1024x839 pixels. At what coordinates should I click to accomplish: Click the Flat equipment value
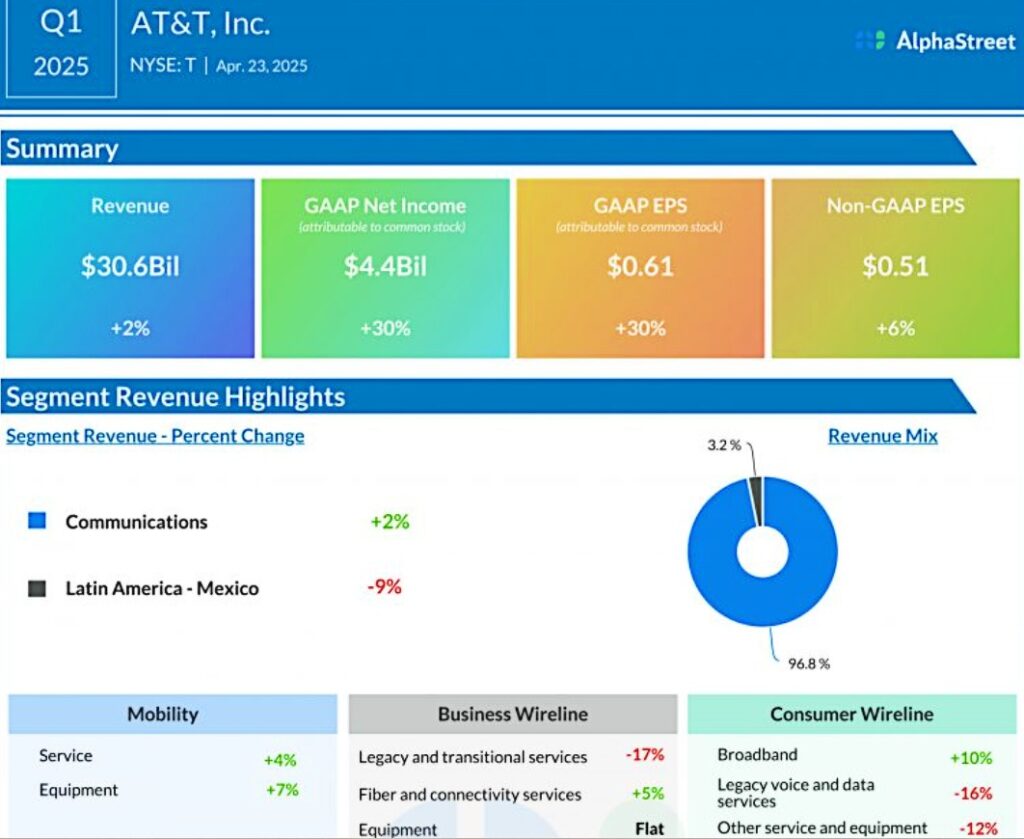pyautogui.click(x=650, y=829)
